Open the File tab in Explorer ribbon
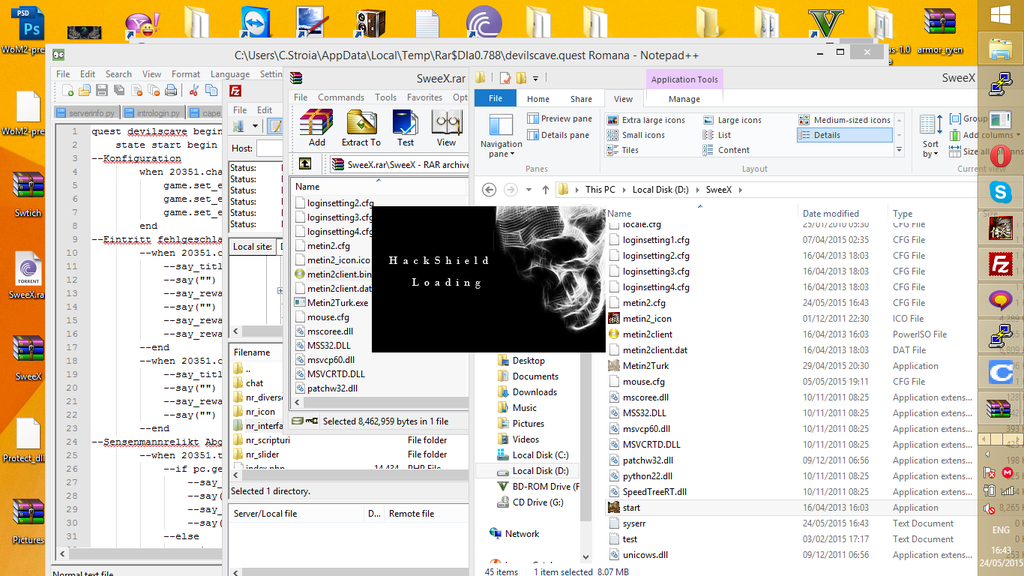The width and height of the screenshot is (1024, 576). [496, 98]
